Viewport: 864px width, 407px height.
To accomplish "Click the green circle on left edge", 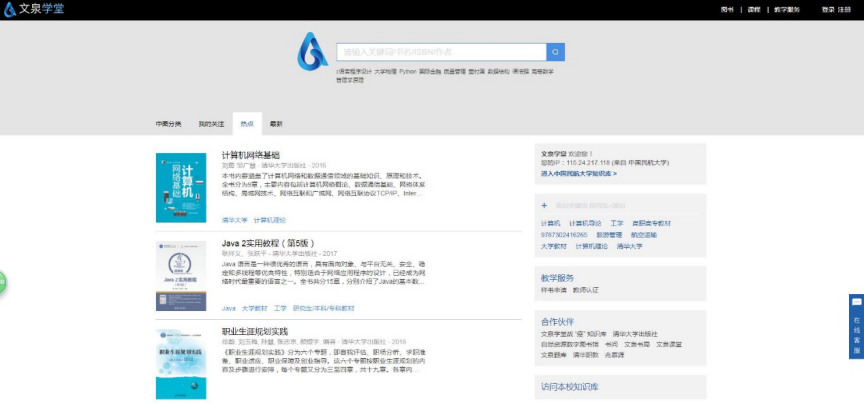I will coord(2,283).
